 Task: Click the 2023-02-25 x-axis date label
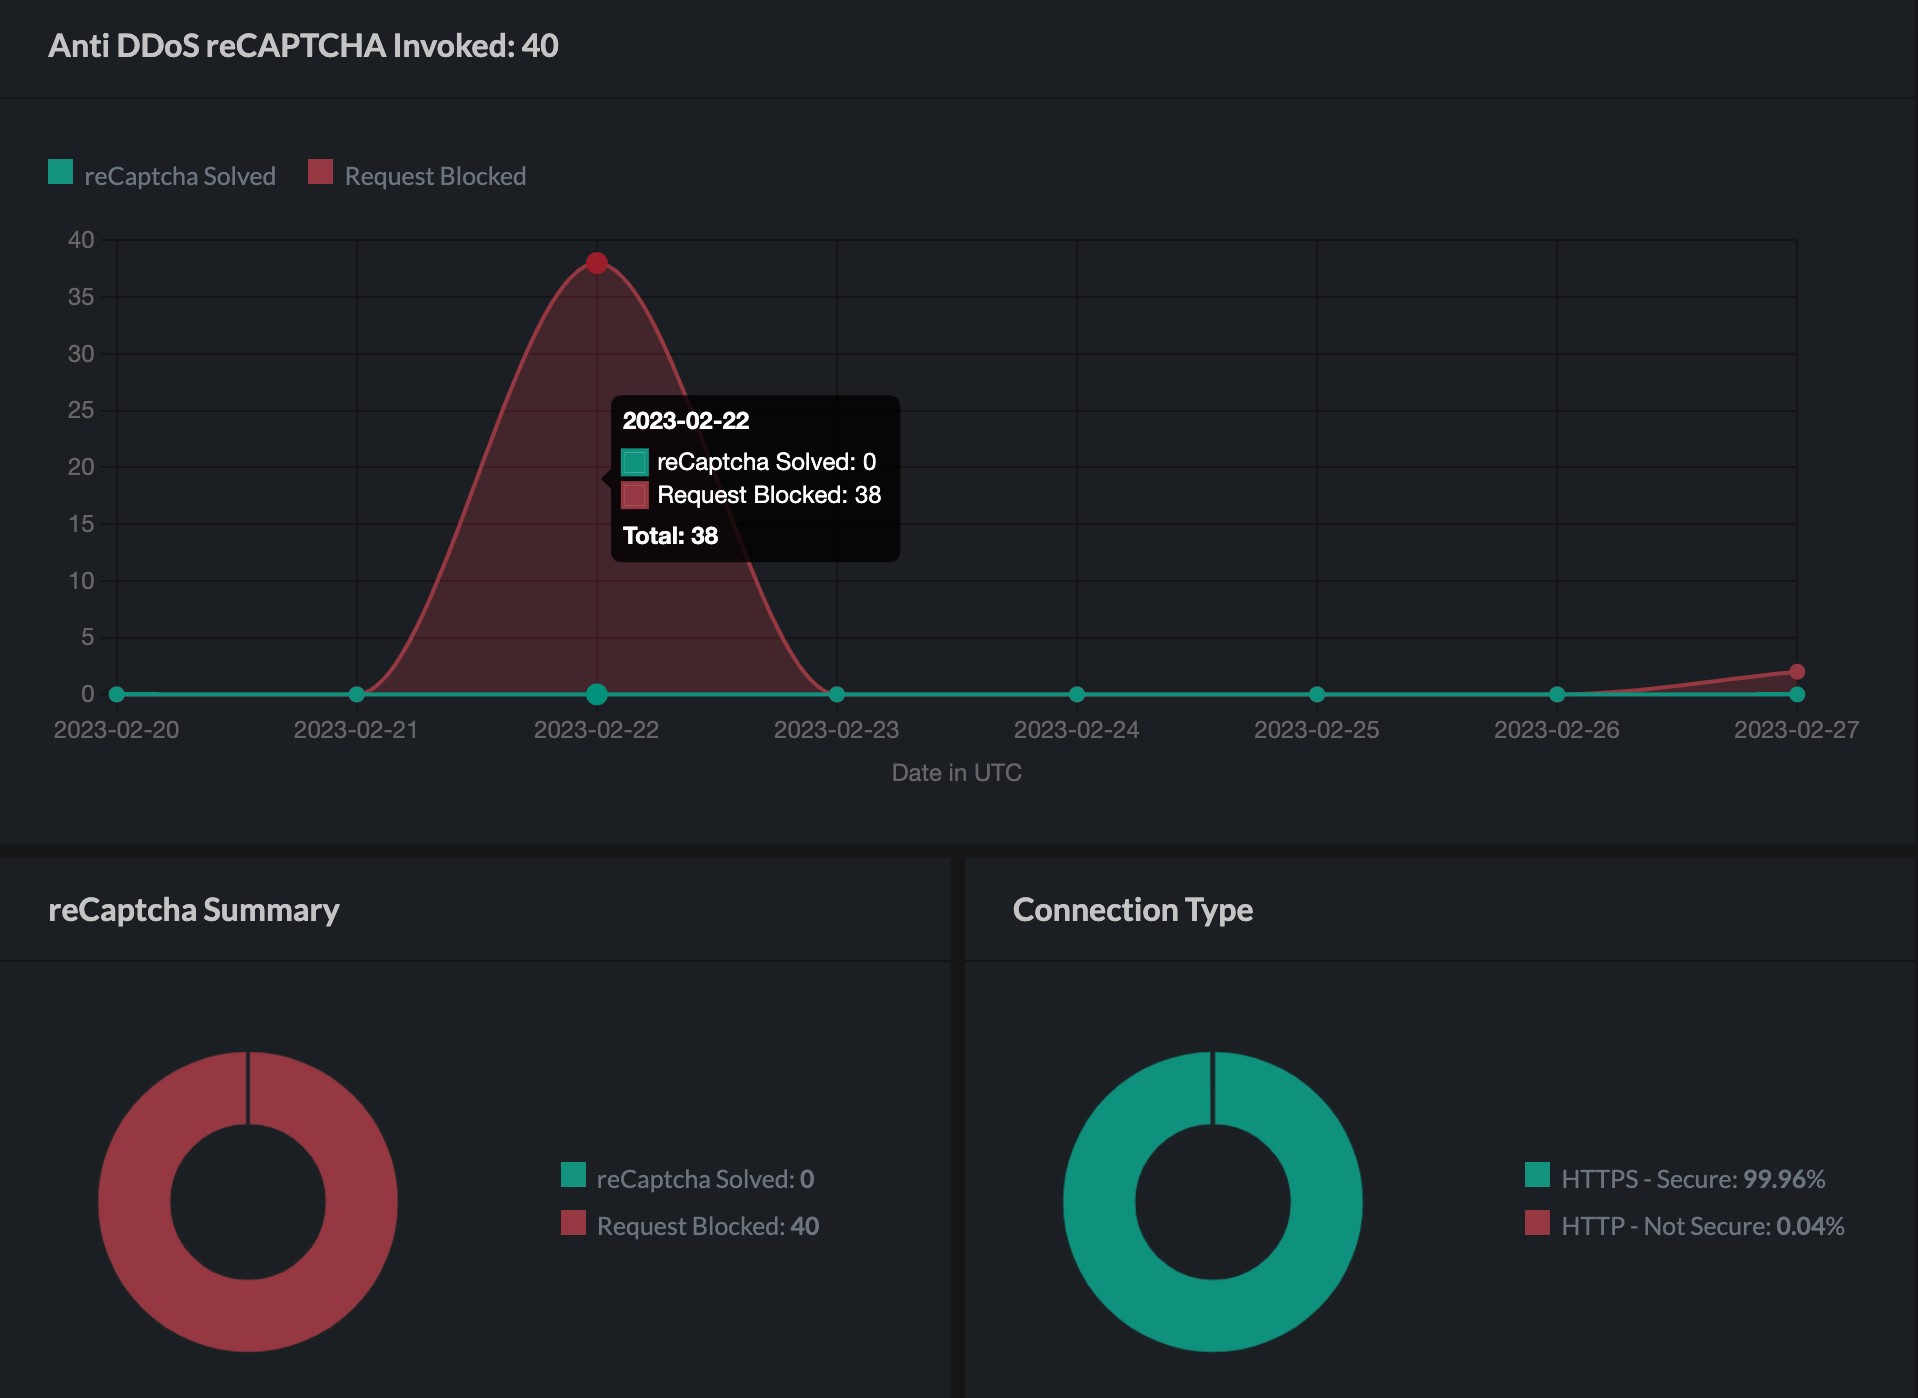click(x=1317, y=730)
